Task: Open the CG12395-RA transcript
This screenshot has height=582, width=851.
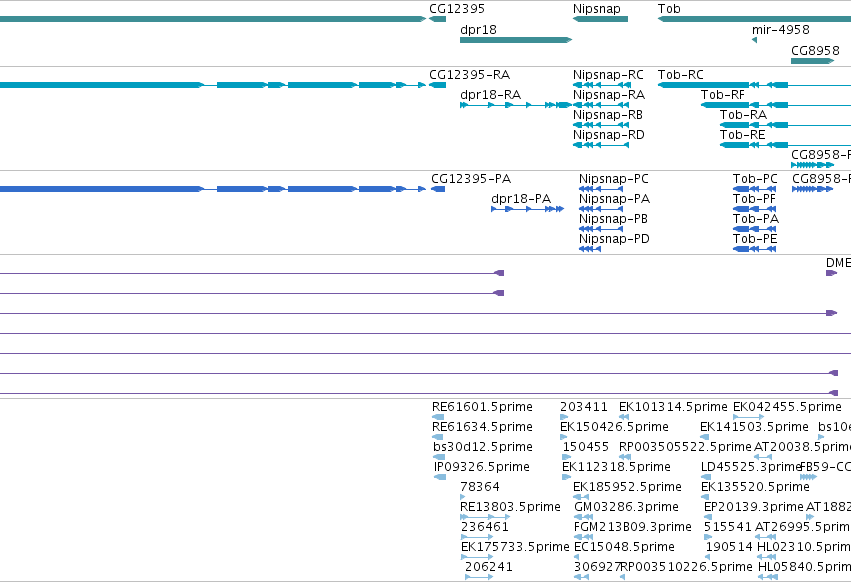Action: point(437,85)
